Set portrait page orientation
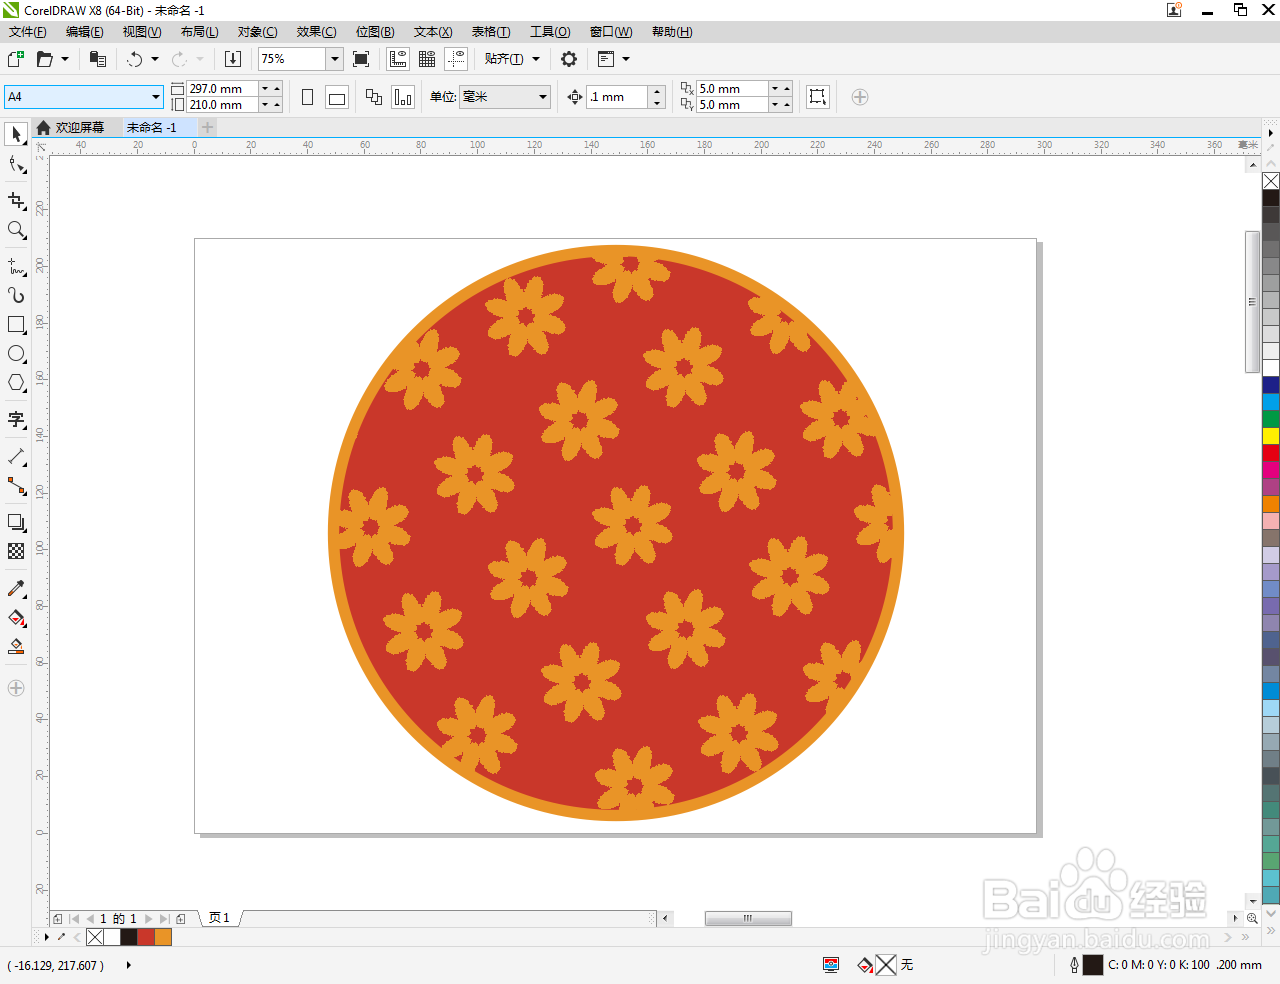Image resolution: width=1280 pixels, height=984 pixels. coord(308,97)
